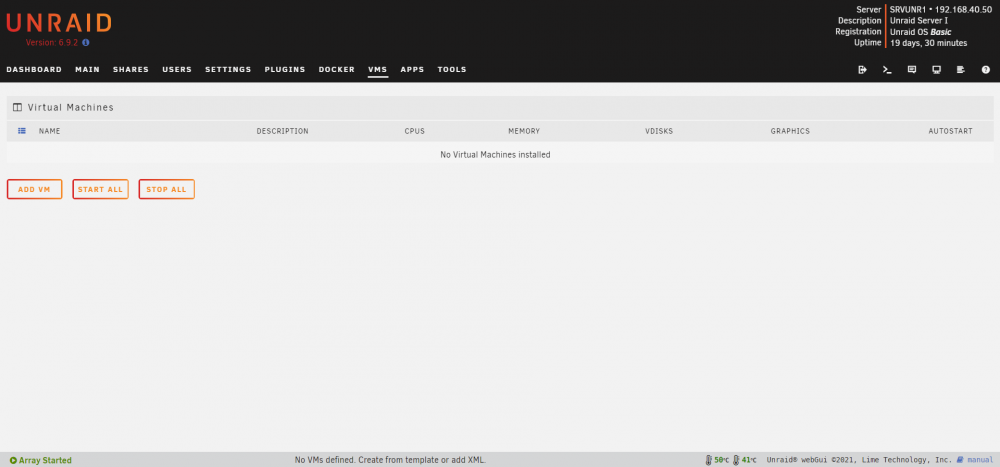Open the Plugins tab

pos(284,70)
